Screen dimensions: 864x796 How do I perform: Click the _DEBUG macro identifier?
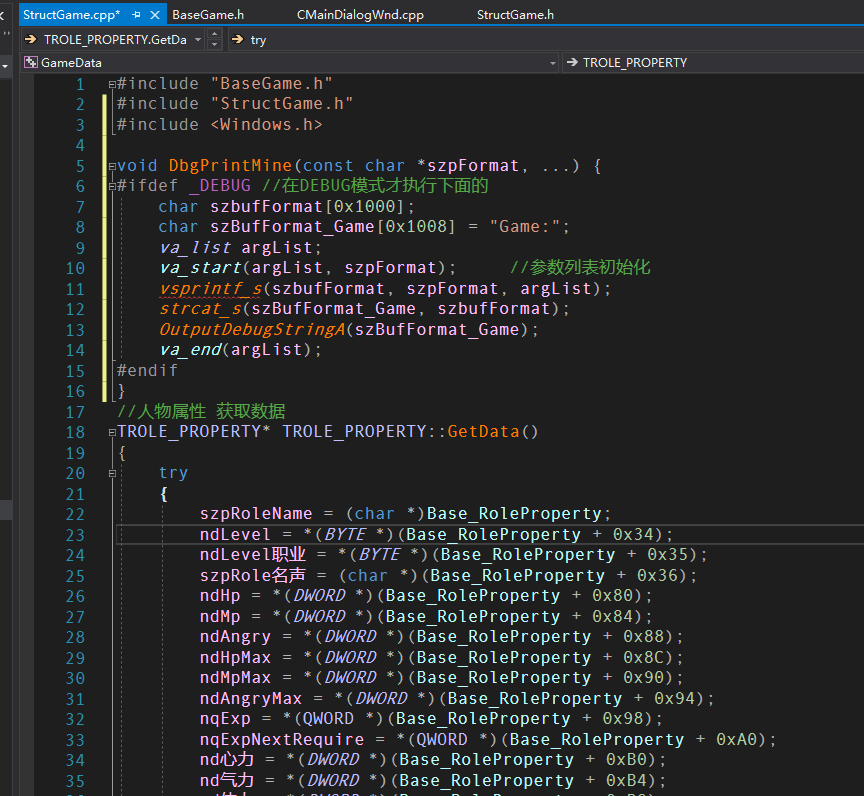pyautogui.click(x=220, y=186)
